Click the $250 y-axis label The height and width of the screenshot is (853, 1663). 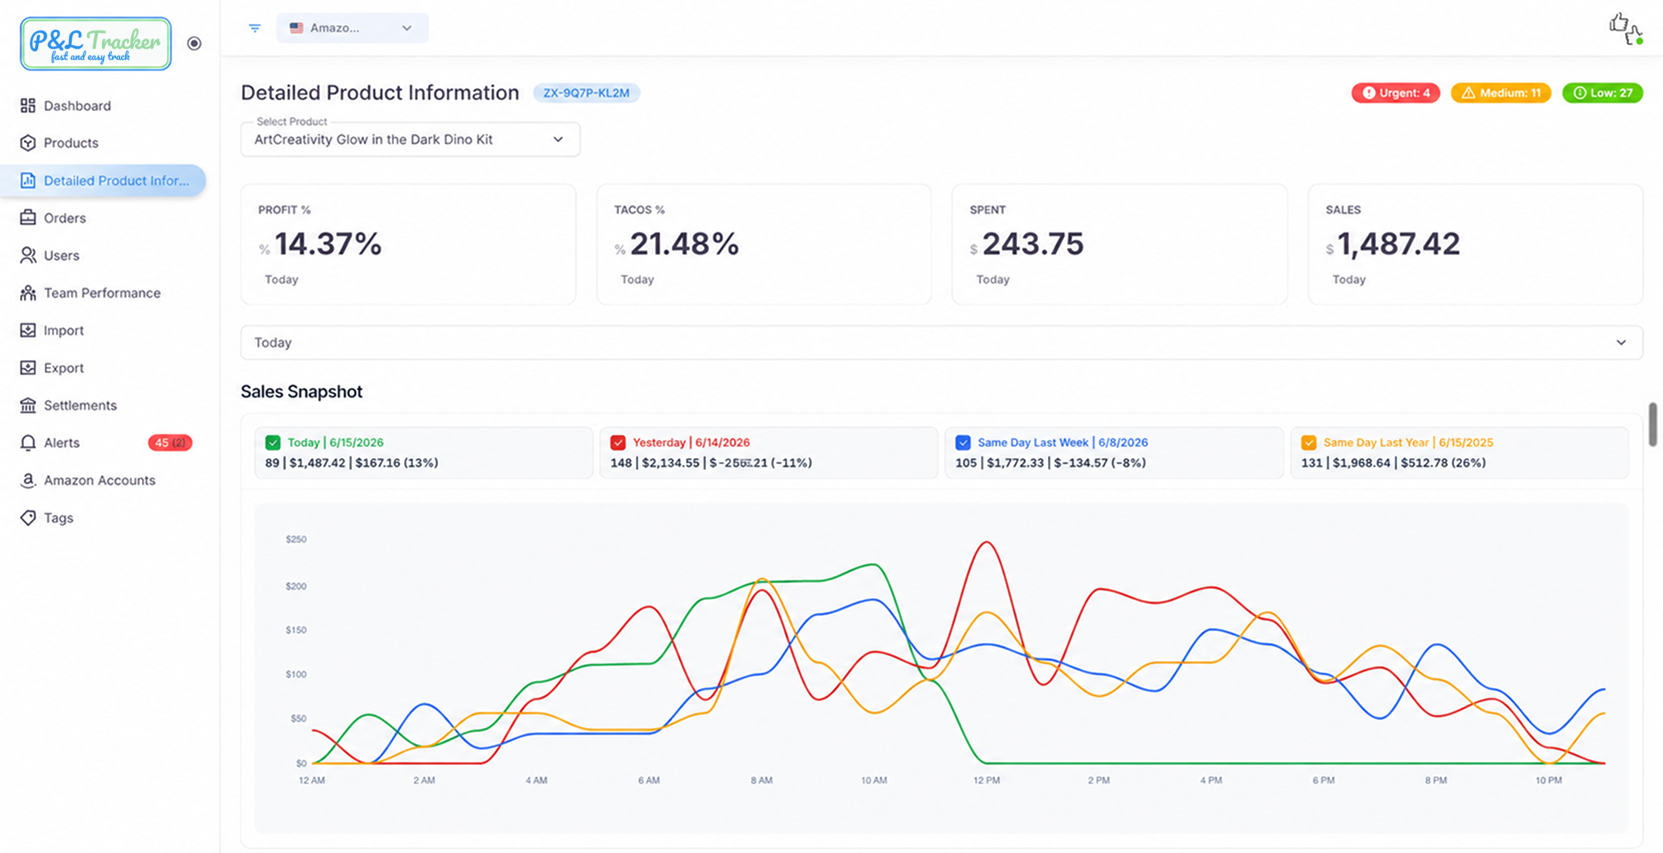point(296,540)
